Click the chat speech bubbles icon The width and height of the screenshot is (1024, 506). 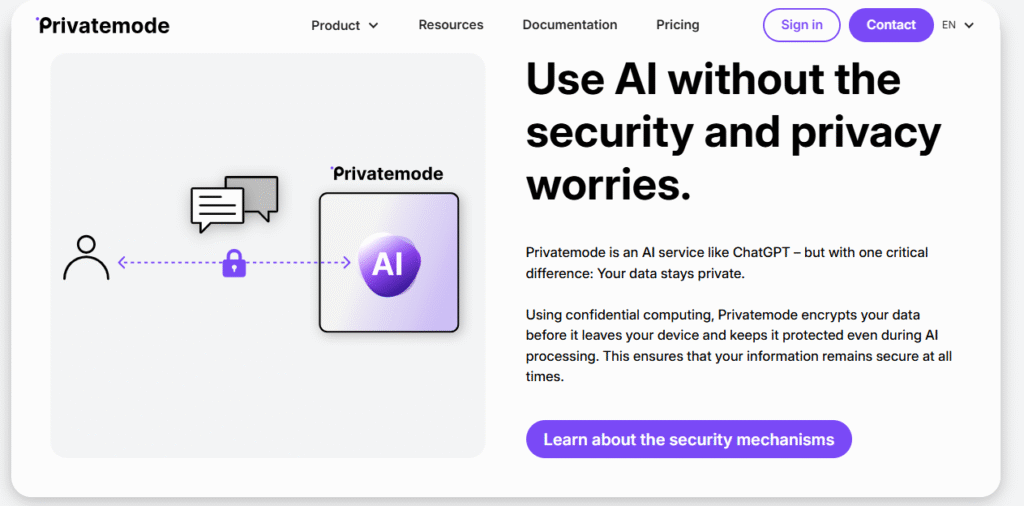(233, 203)
